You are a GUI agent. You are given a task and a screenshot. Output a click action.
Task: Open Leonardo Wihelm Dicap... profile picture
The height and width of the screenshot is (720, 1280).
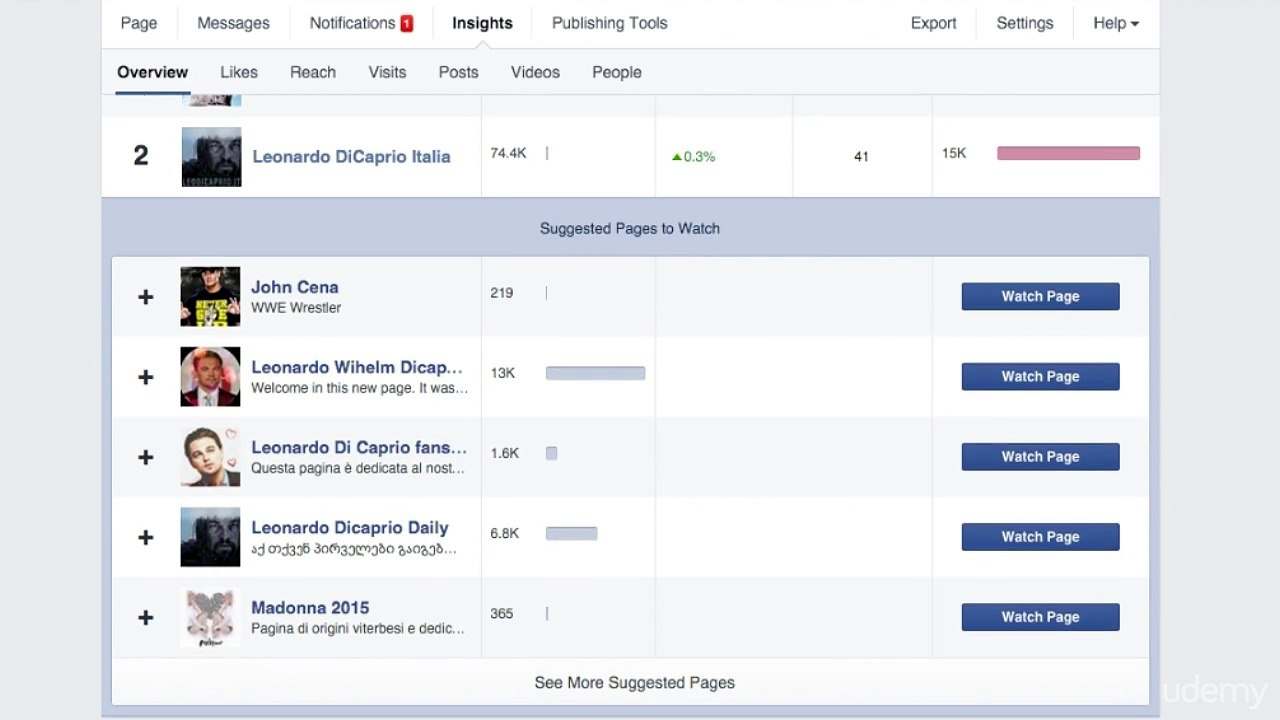[210, 377]
